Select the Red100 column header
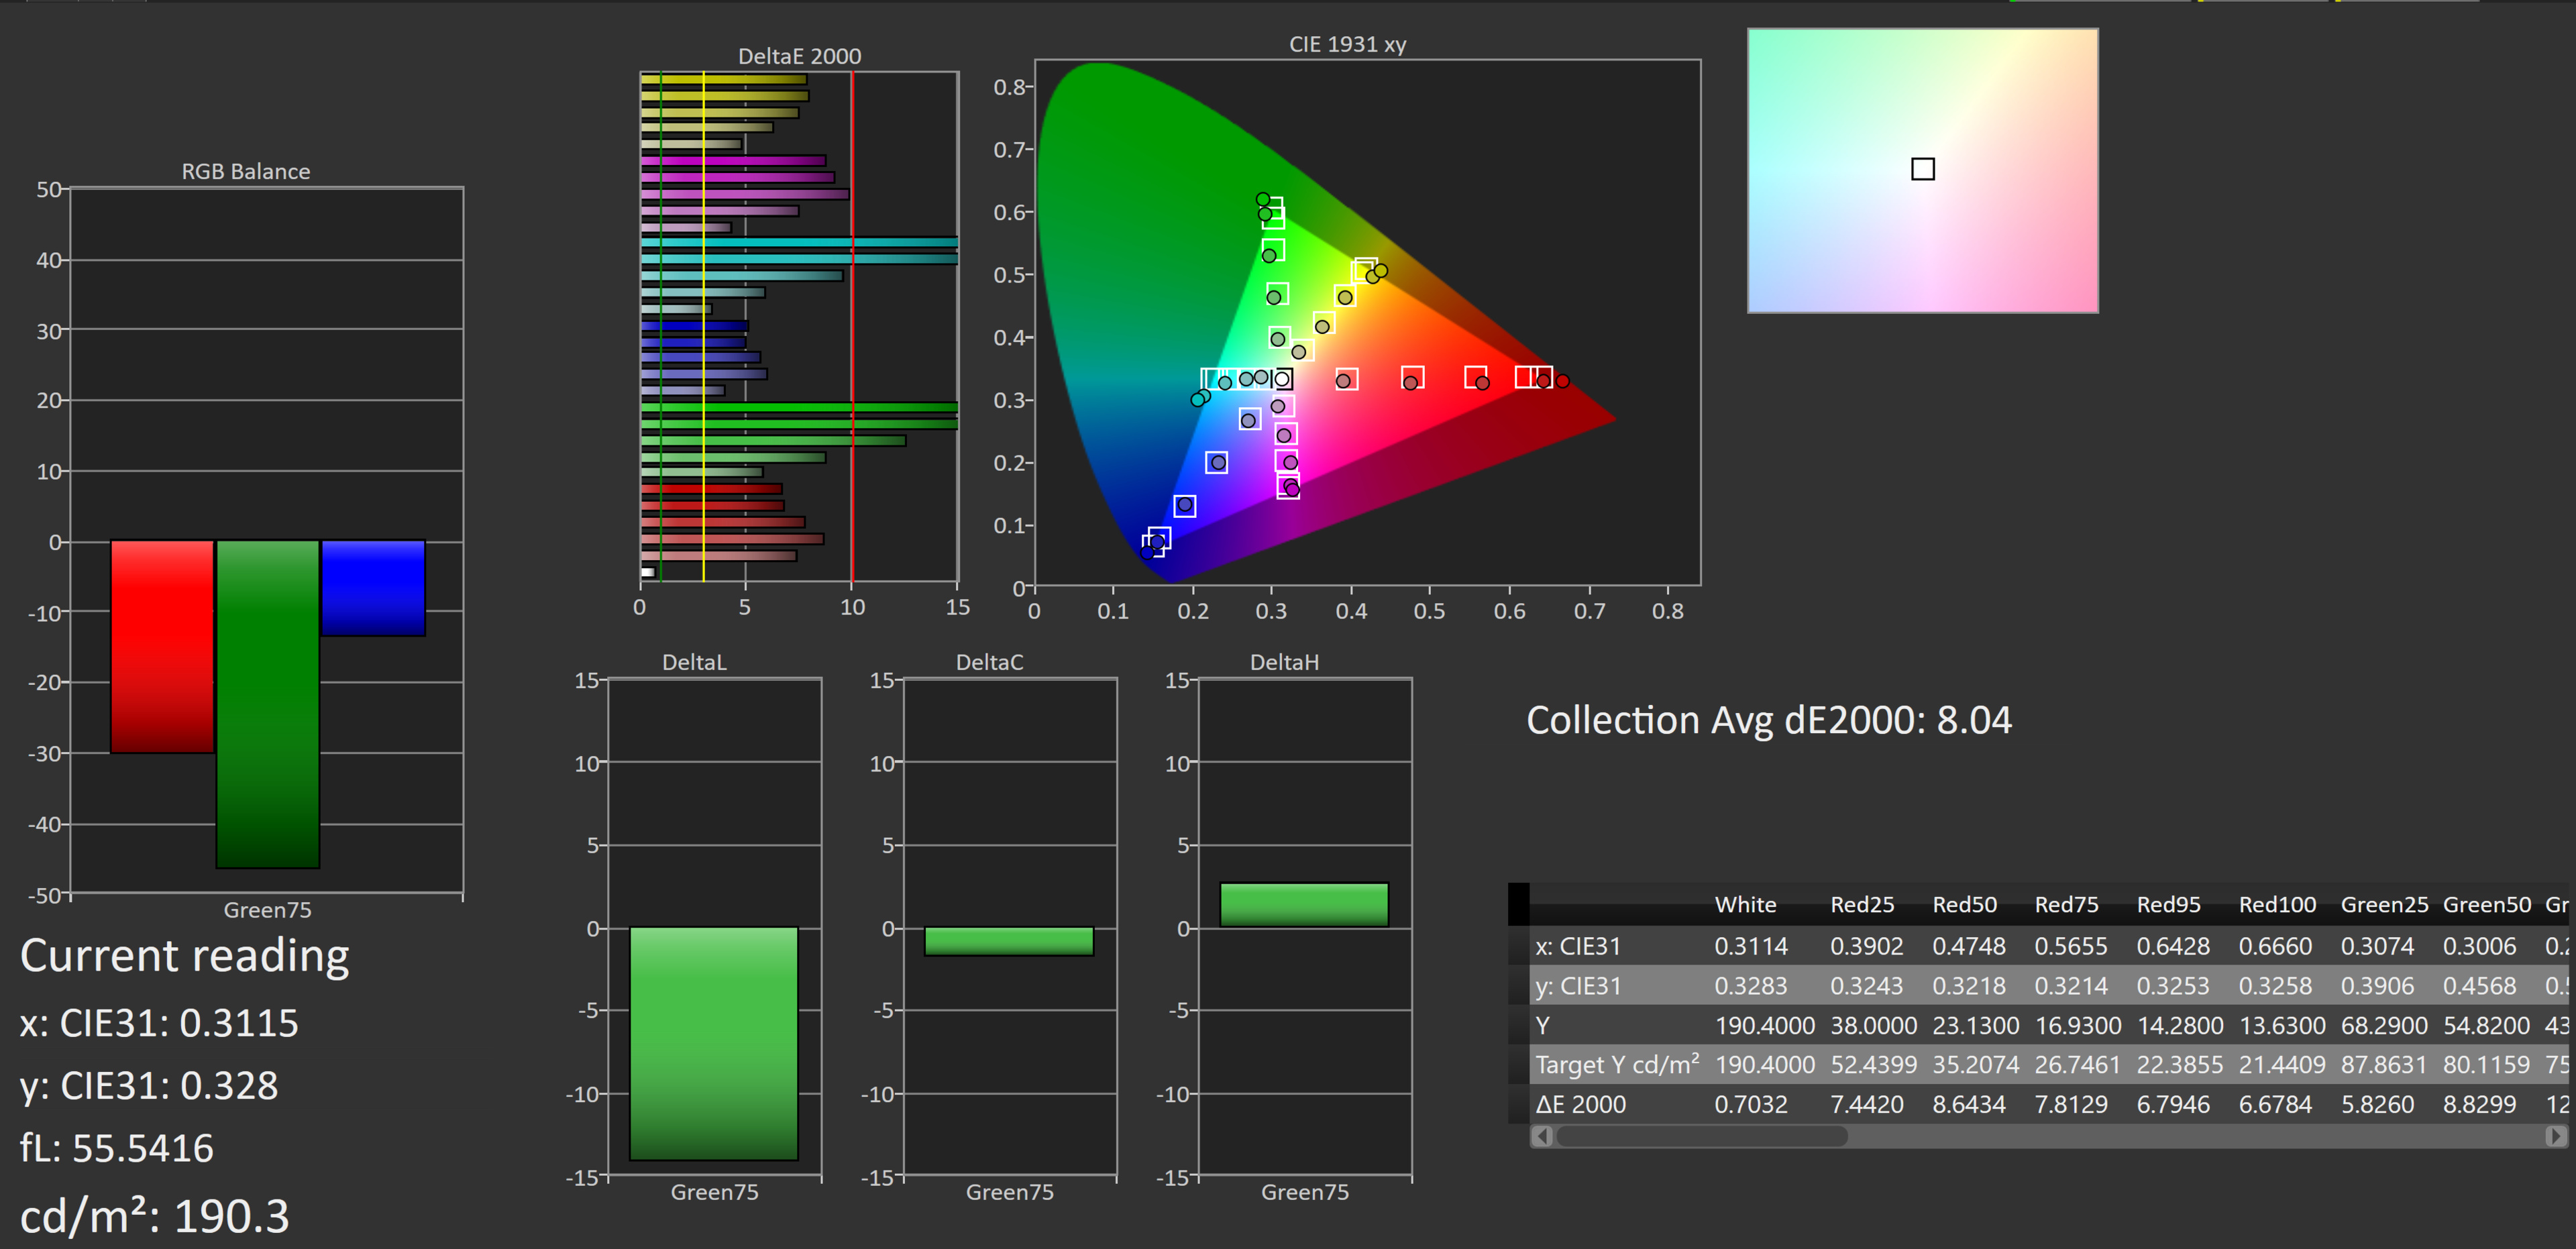Image resolution: width=2576 pixels, height=1249 pixels. click(x=2276, y=905)
